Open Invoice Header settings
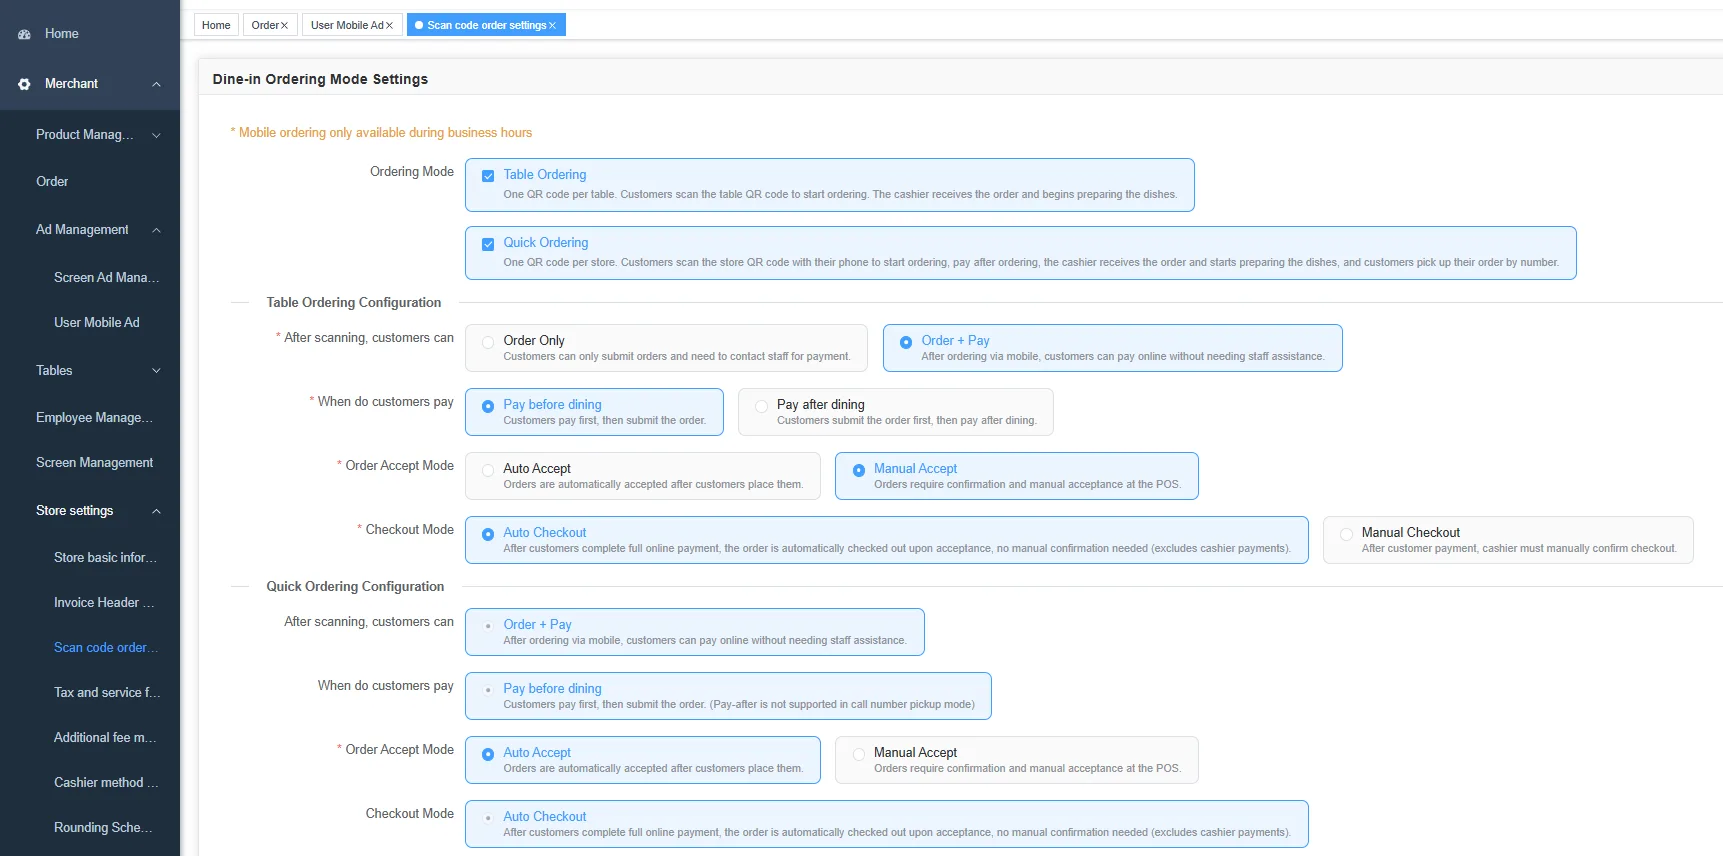This screenshot has height=856, width=1723. tap(90, 603)
